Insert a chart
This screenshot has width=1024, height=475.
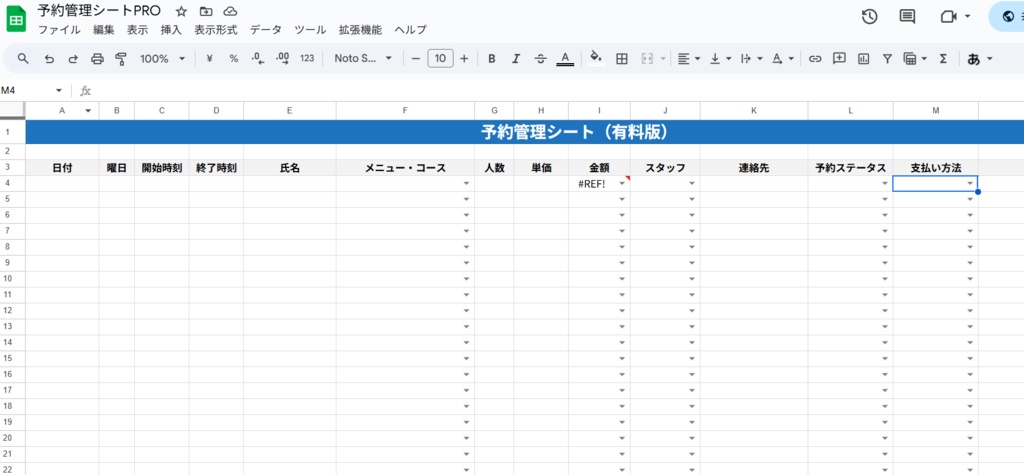(x=863, y=59)
